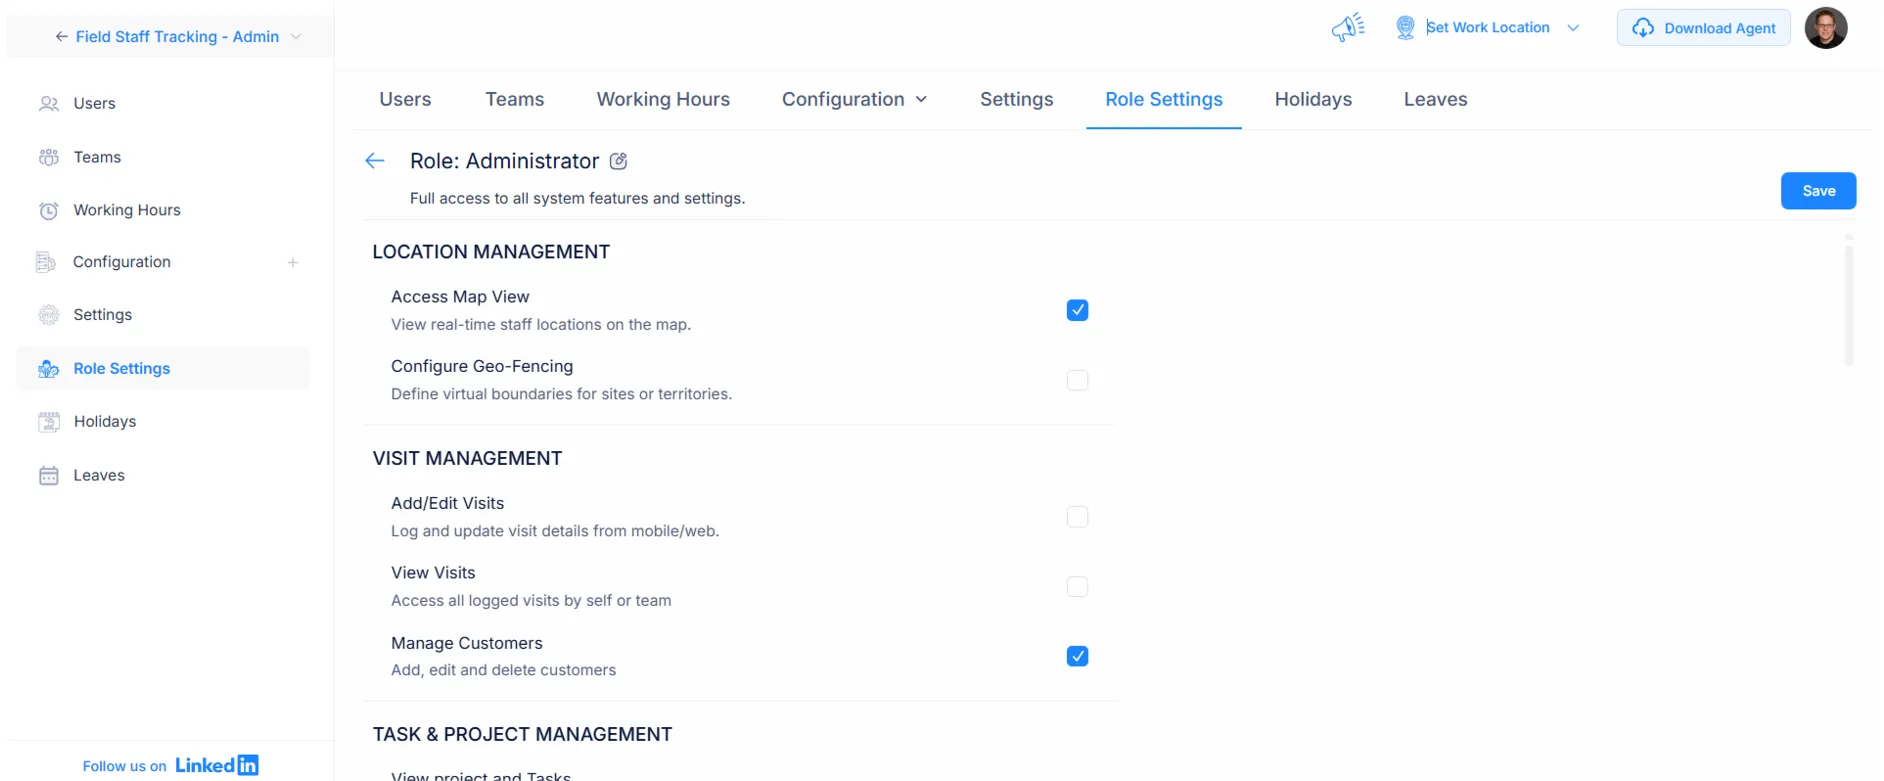1884x781 pixels.
Task: Select the Role Settings tab
Action: 1164,100
